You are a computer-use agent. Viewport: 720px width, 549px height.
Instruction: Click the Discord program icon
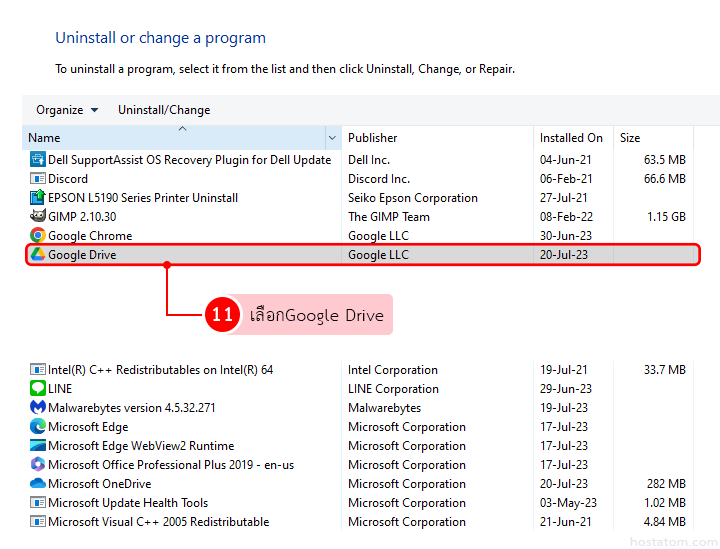[38, 179]
